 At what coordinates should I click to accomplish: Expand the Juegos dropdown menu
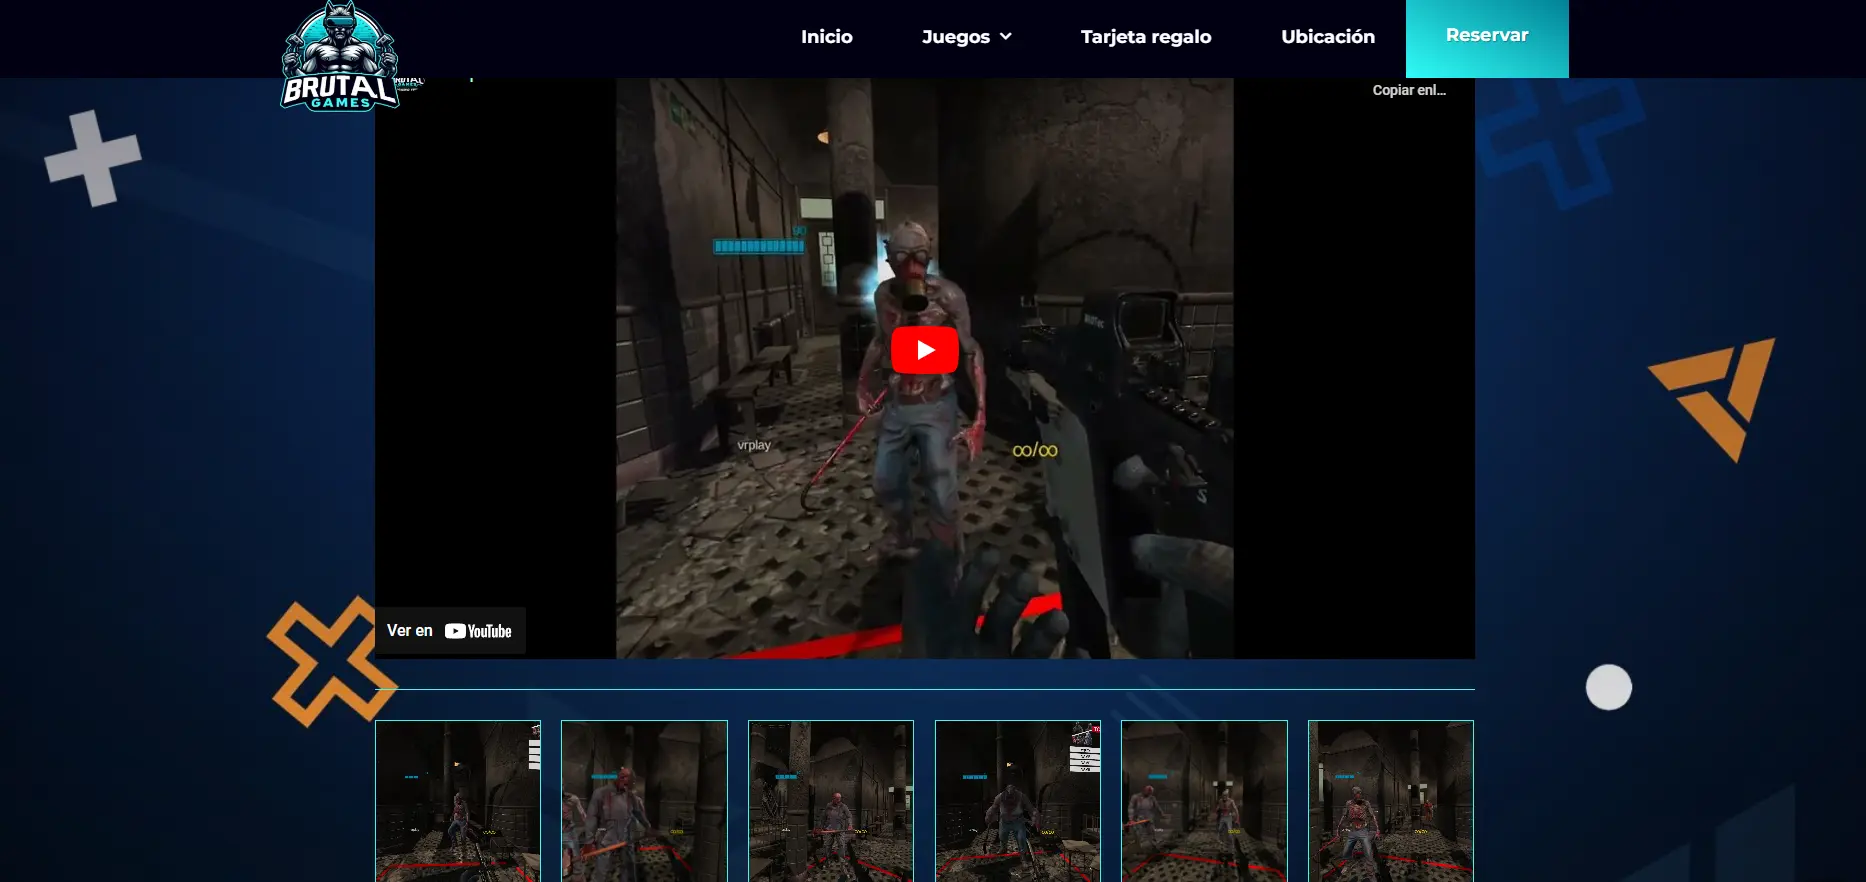coord(966,37)
